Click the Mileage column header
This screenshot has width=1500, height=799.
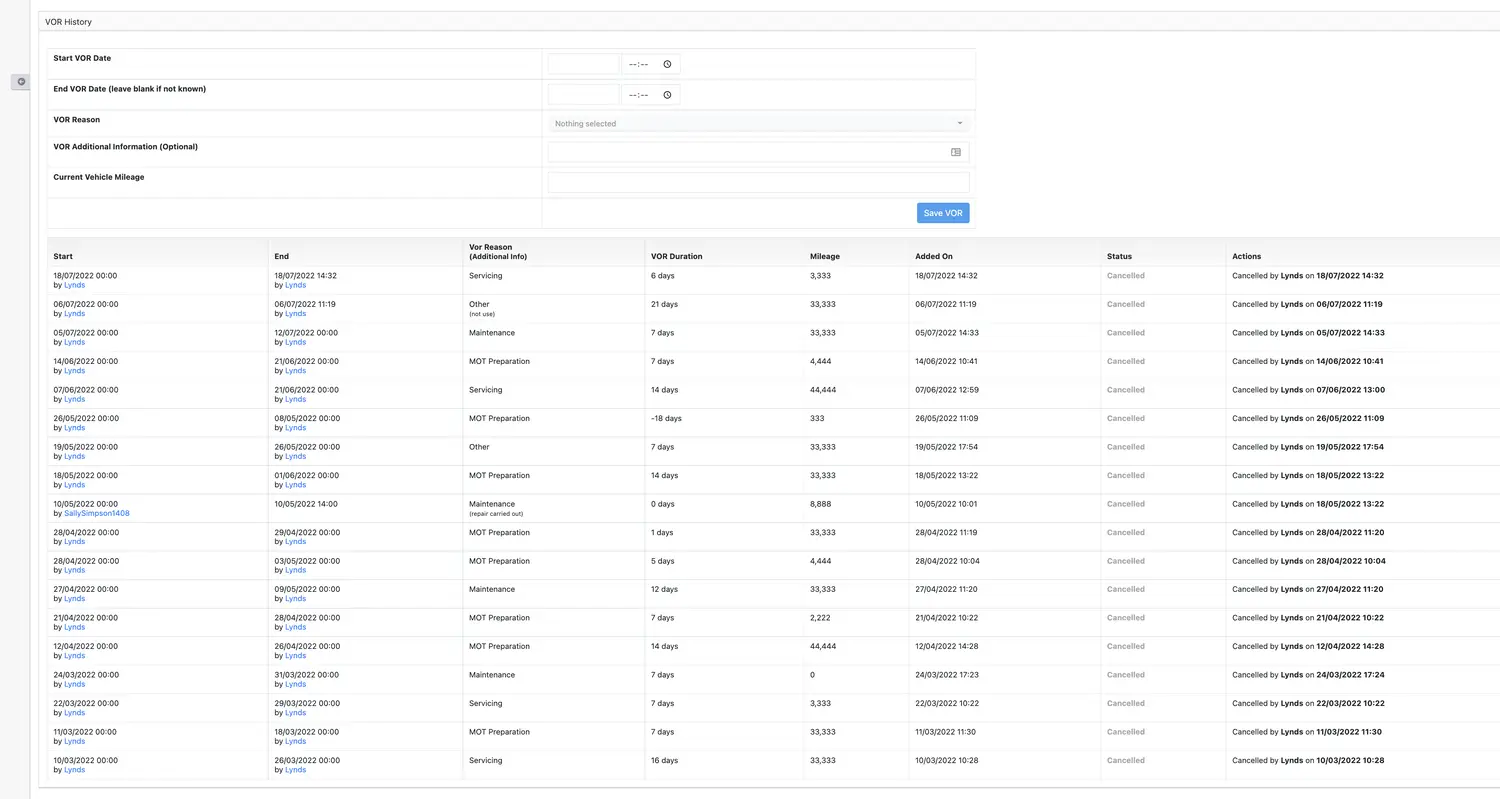[x=824, y=257]
